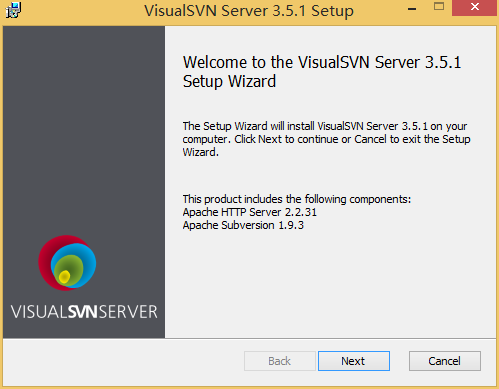Click the Next button to continue setup
Screen dimensions: 499x389
(354, 361)
